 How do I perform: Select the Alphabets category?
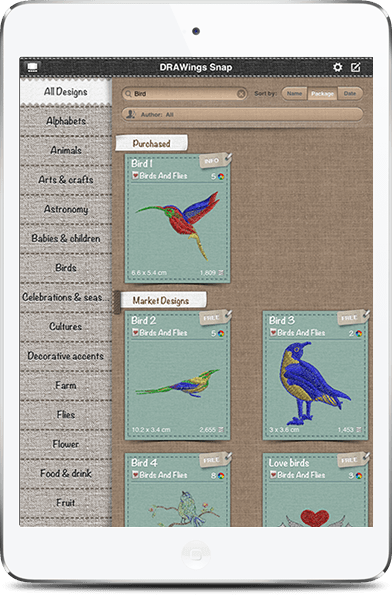(x=65, y=121)
